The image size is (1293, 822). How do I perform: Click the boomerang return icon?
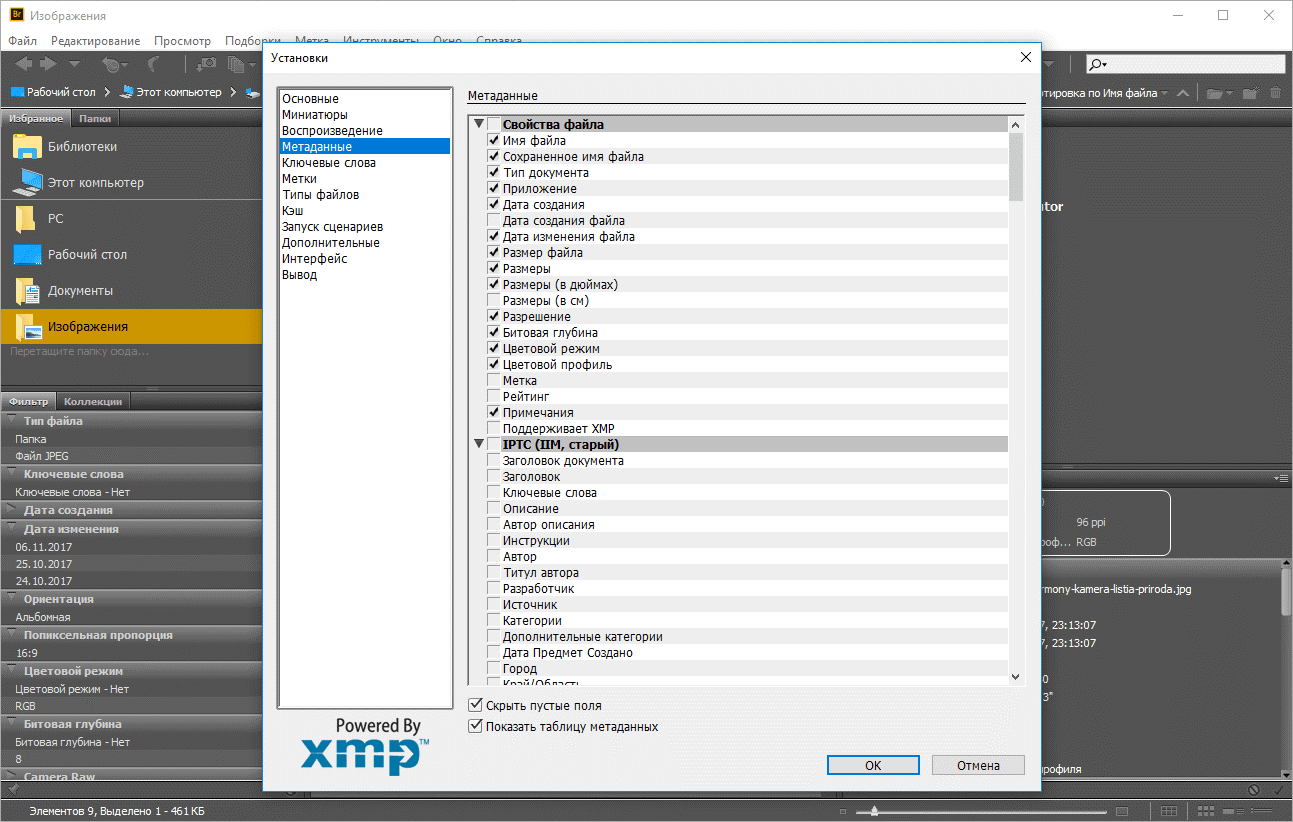(154, 65)
